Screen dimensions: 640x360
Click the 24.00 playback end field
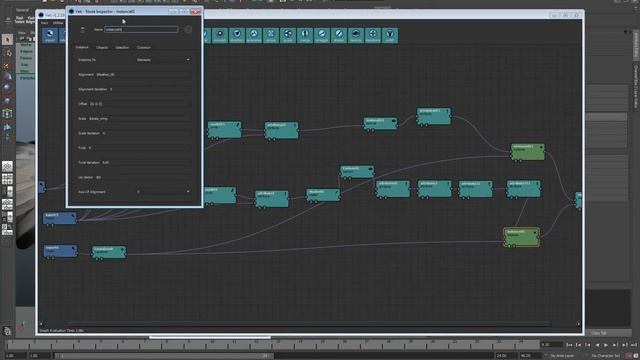tap(506, 356)
